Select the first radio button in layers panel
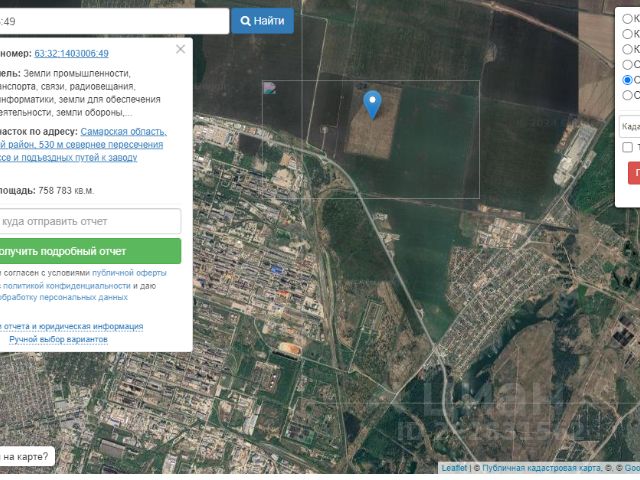The image size is (640, 480). 627,18
